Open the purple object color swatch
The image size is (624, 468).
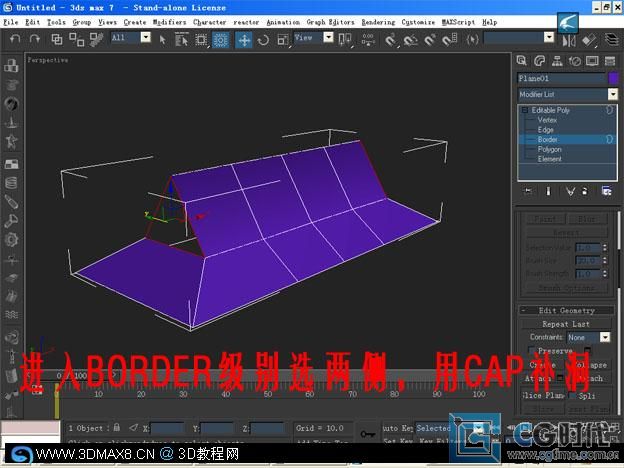point(613,78)
